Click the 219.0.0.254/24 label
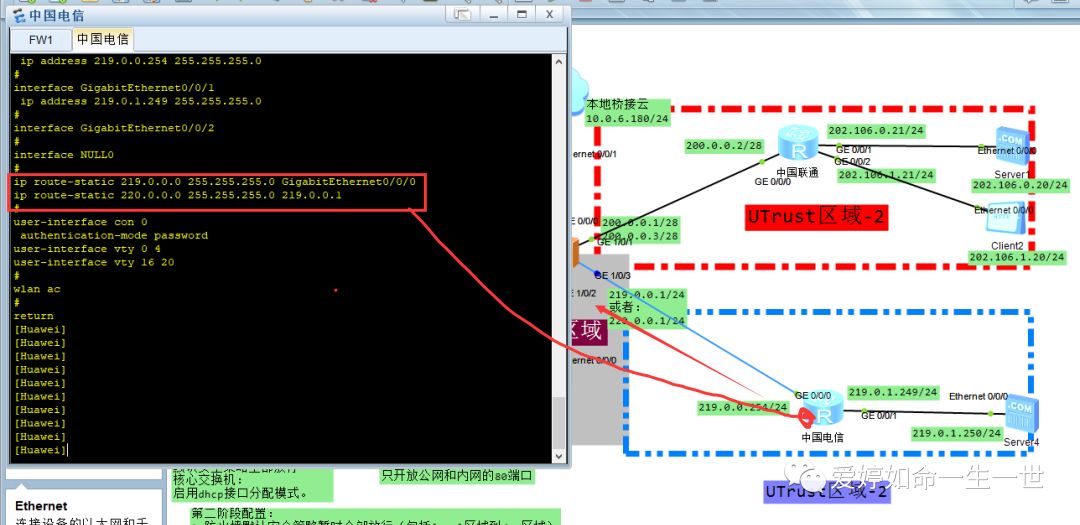The image size is (1080, 525). coord(742,406)
